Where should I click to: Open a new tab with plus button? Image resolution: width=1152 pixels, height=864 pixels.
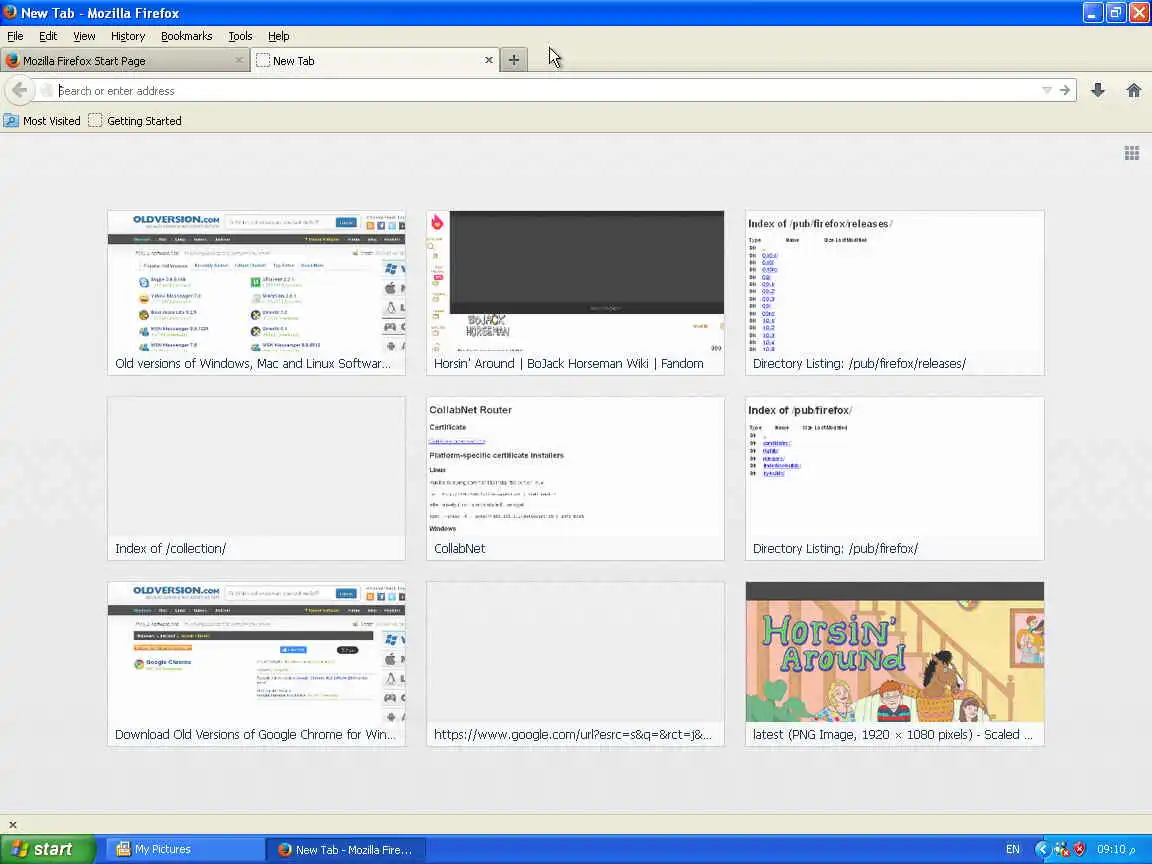pyautogui.click(x=514, y=60)
